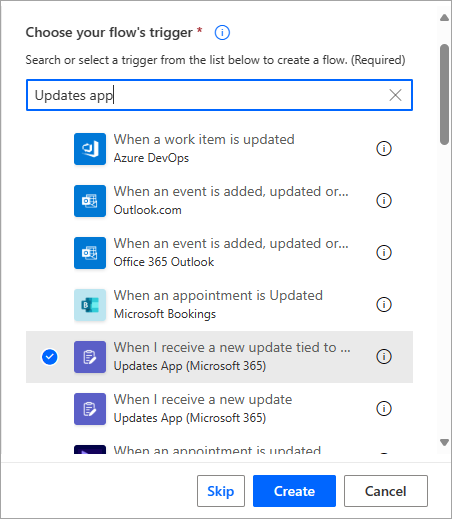Screen dimensions: 452x519
Task: Show info for the Microsoft Bookings trigger
Action: tap(384, 304)
